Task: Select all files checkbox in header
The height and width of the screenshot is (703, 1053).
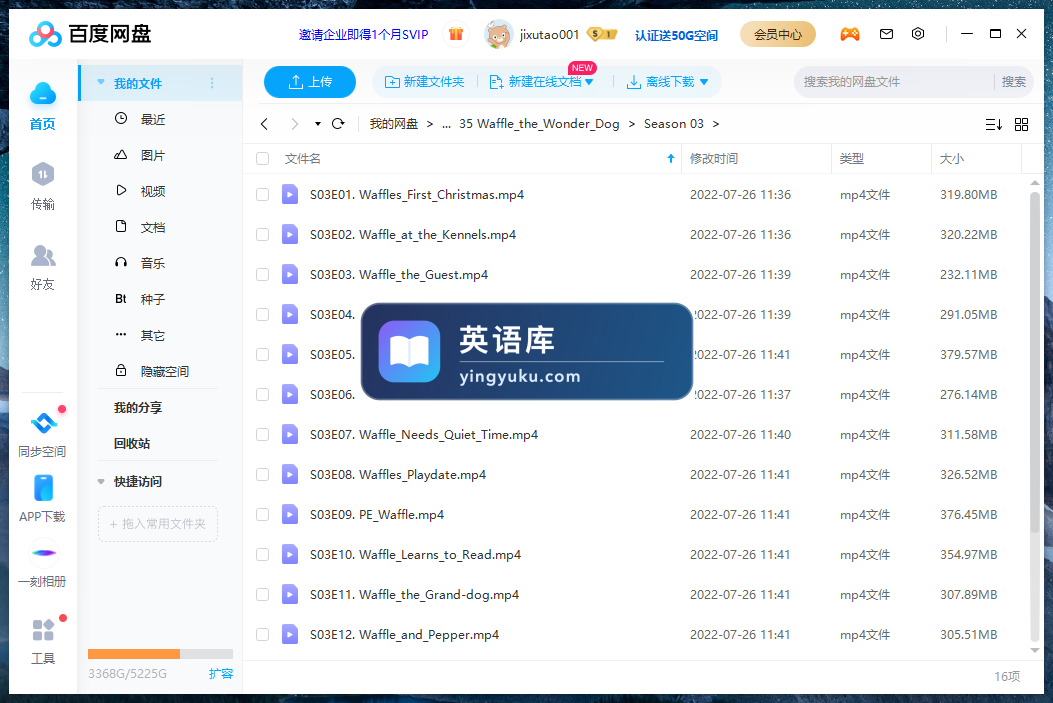Action: pyautogui.click(x=263, y=158)
